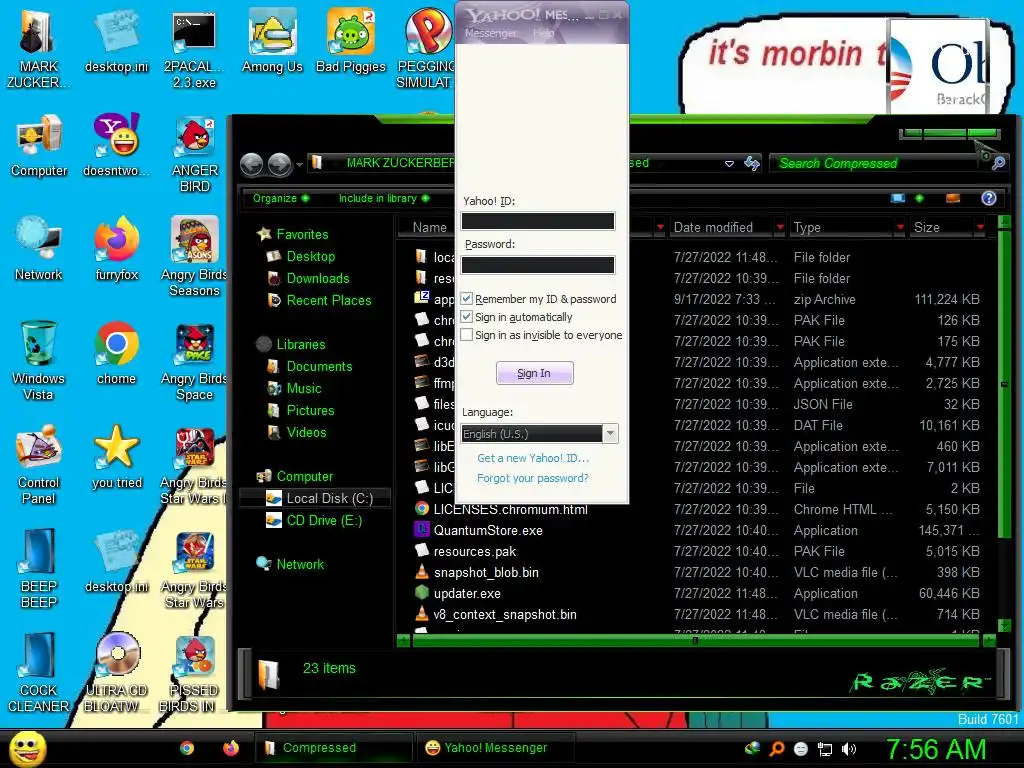Open the smiley Start button

27,748
